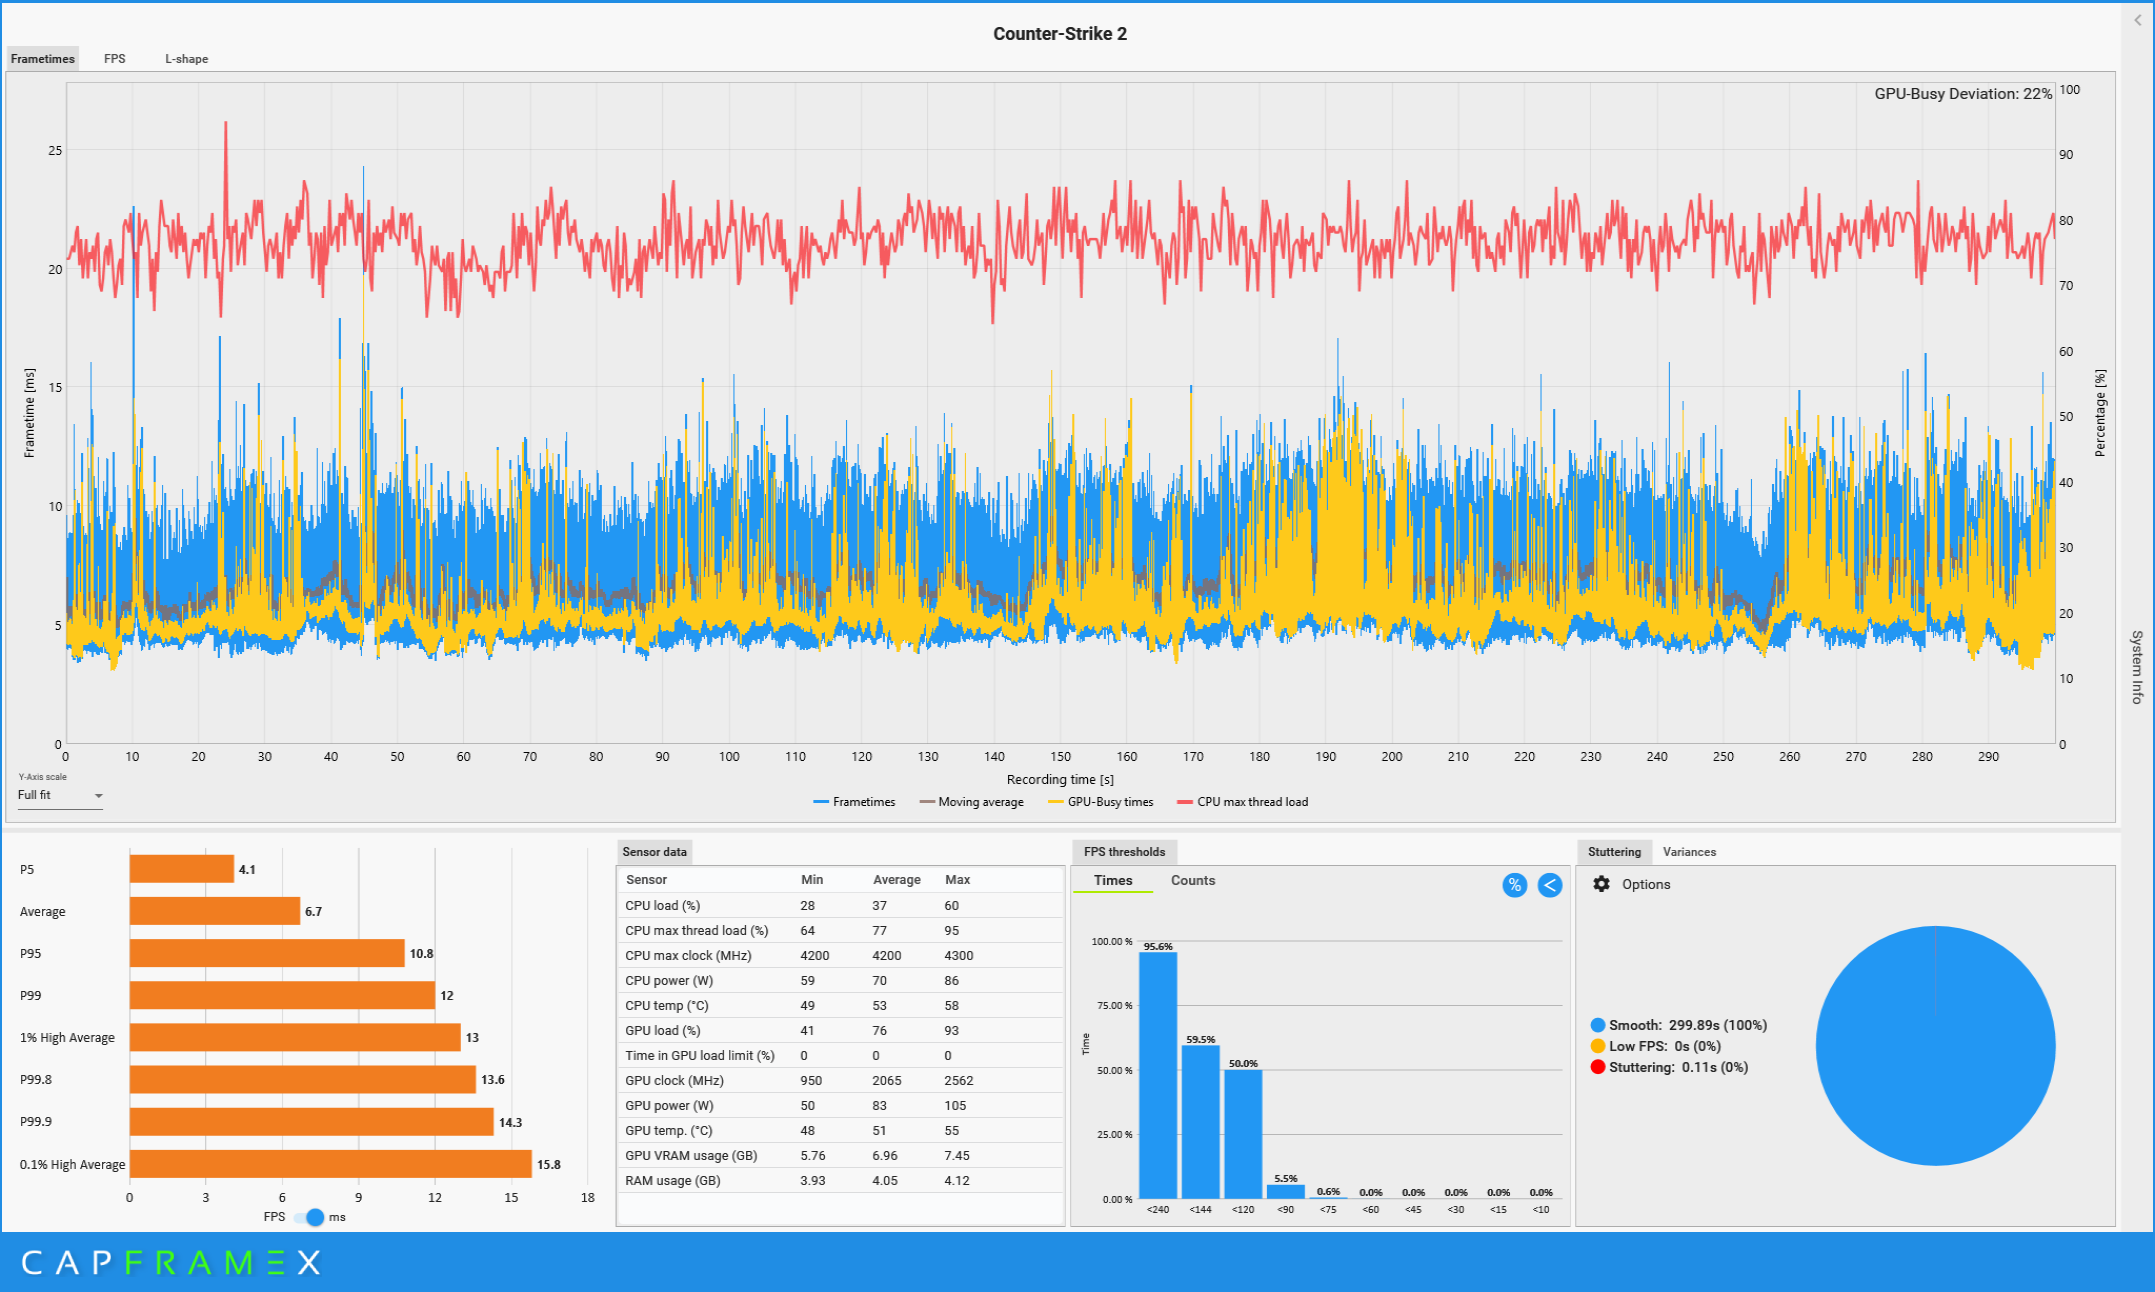Viewport: 2155px width, 1292px height.
Task: Click the Sensor data tab header
Action: tap(654, 852)
